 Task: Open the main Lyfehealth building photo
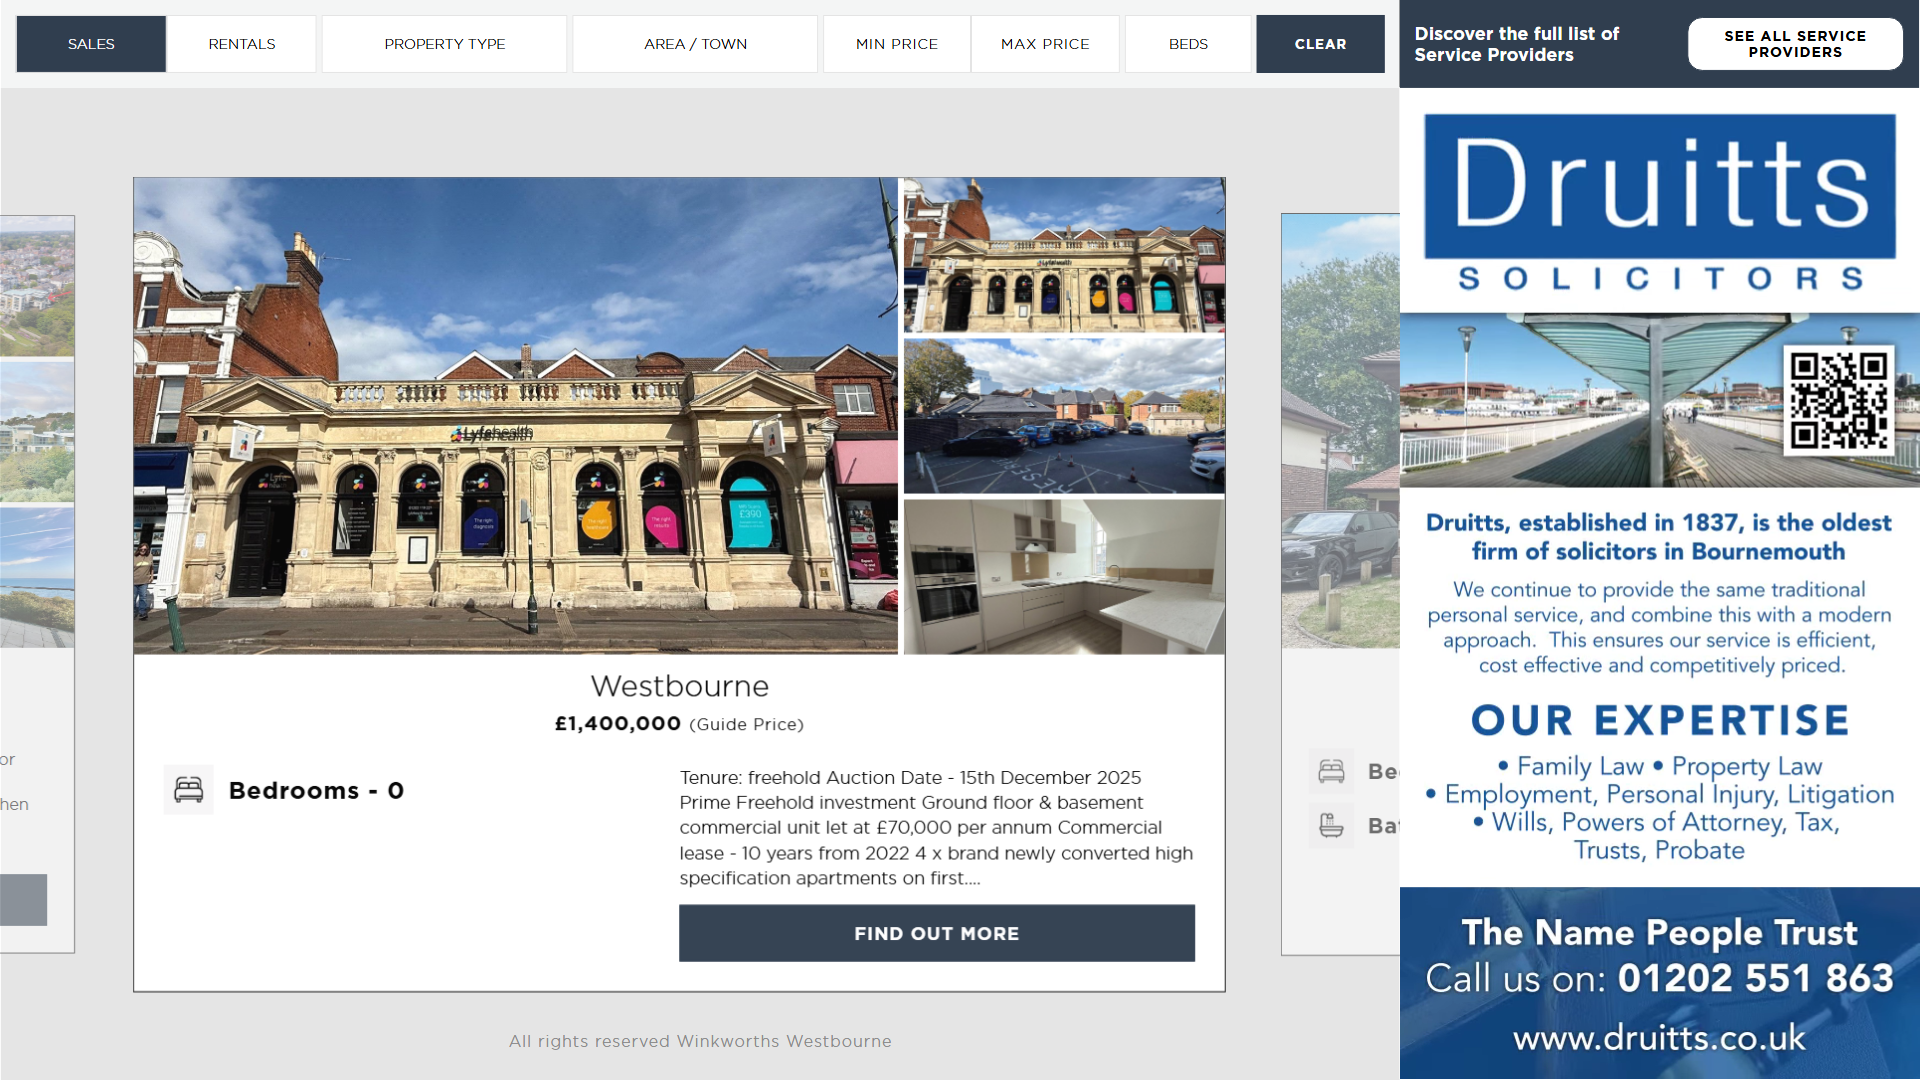(515, 416)
